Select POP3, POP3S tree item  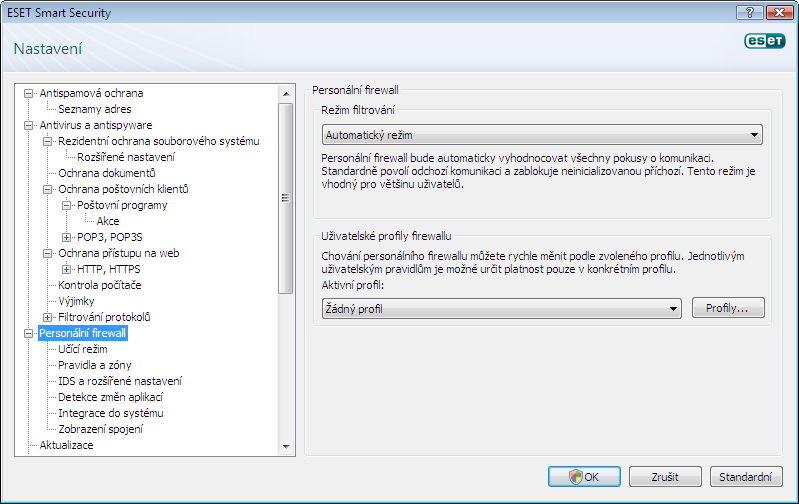coord(110,237)
